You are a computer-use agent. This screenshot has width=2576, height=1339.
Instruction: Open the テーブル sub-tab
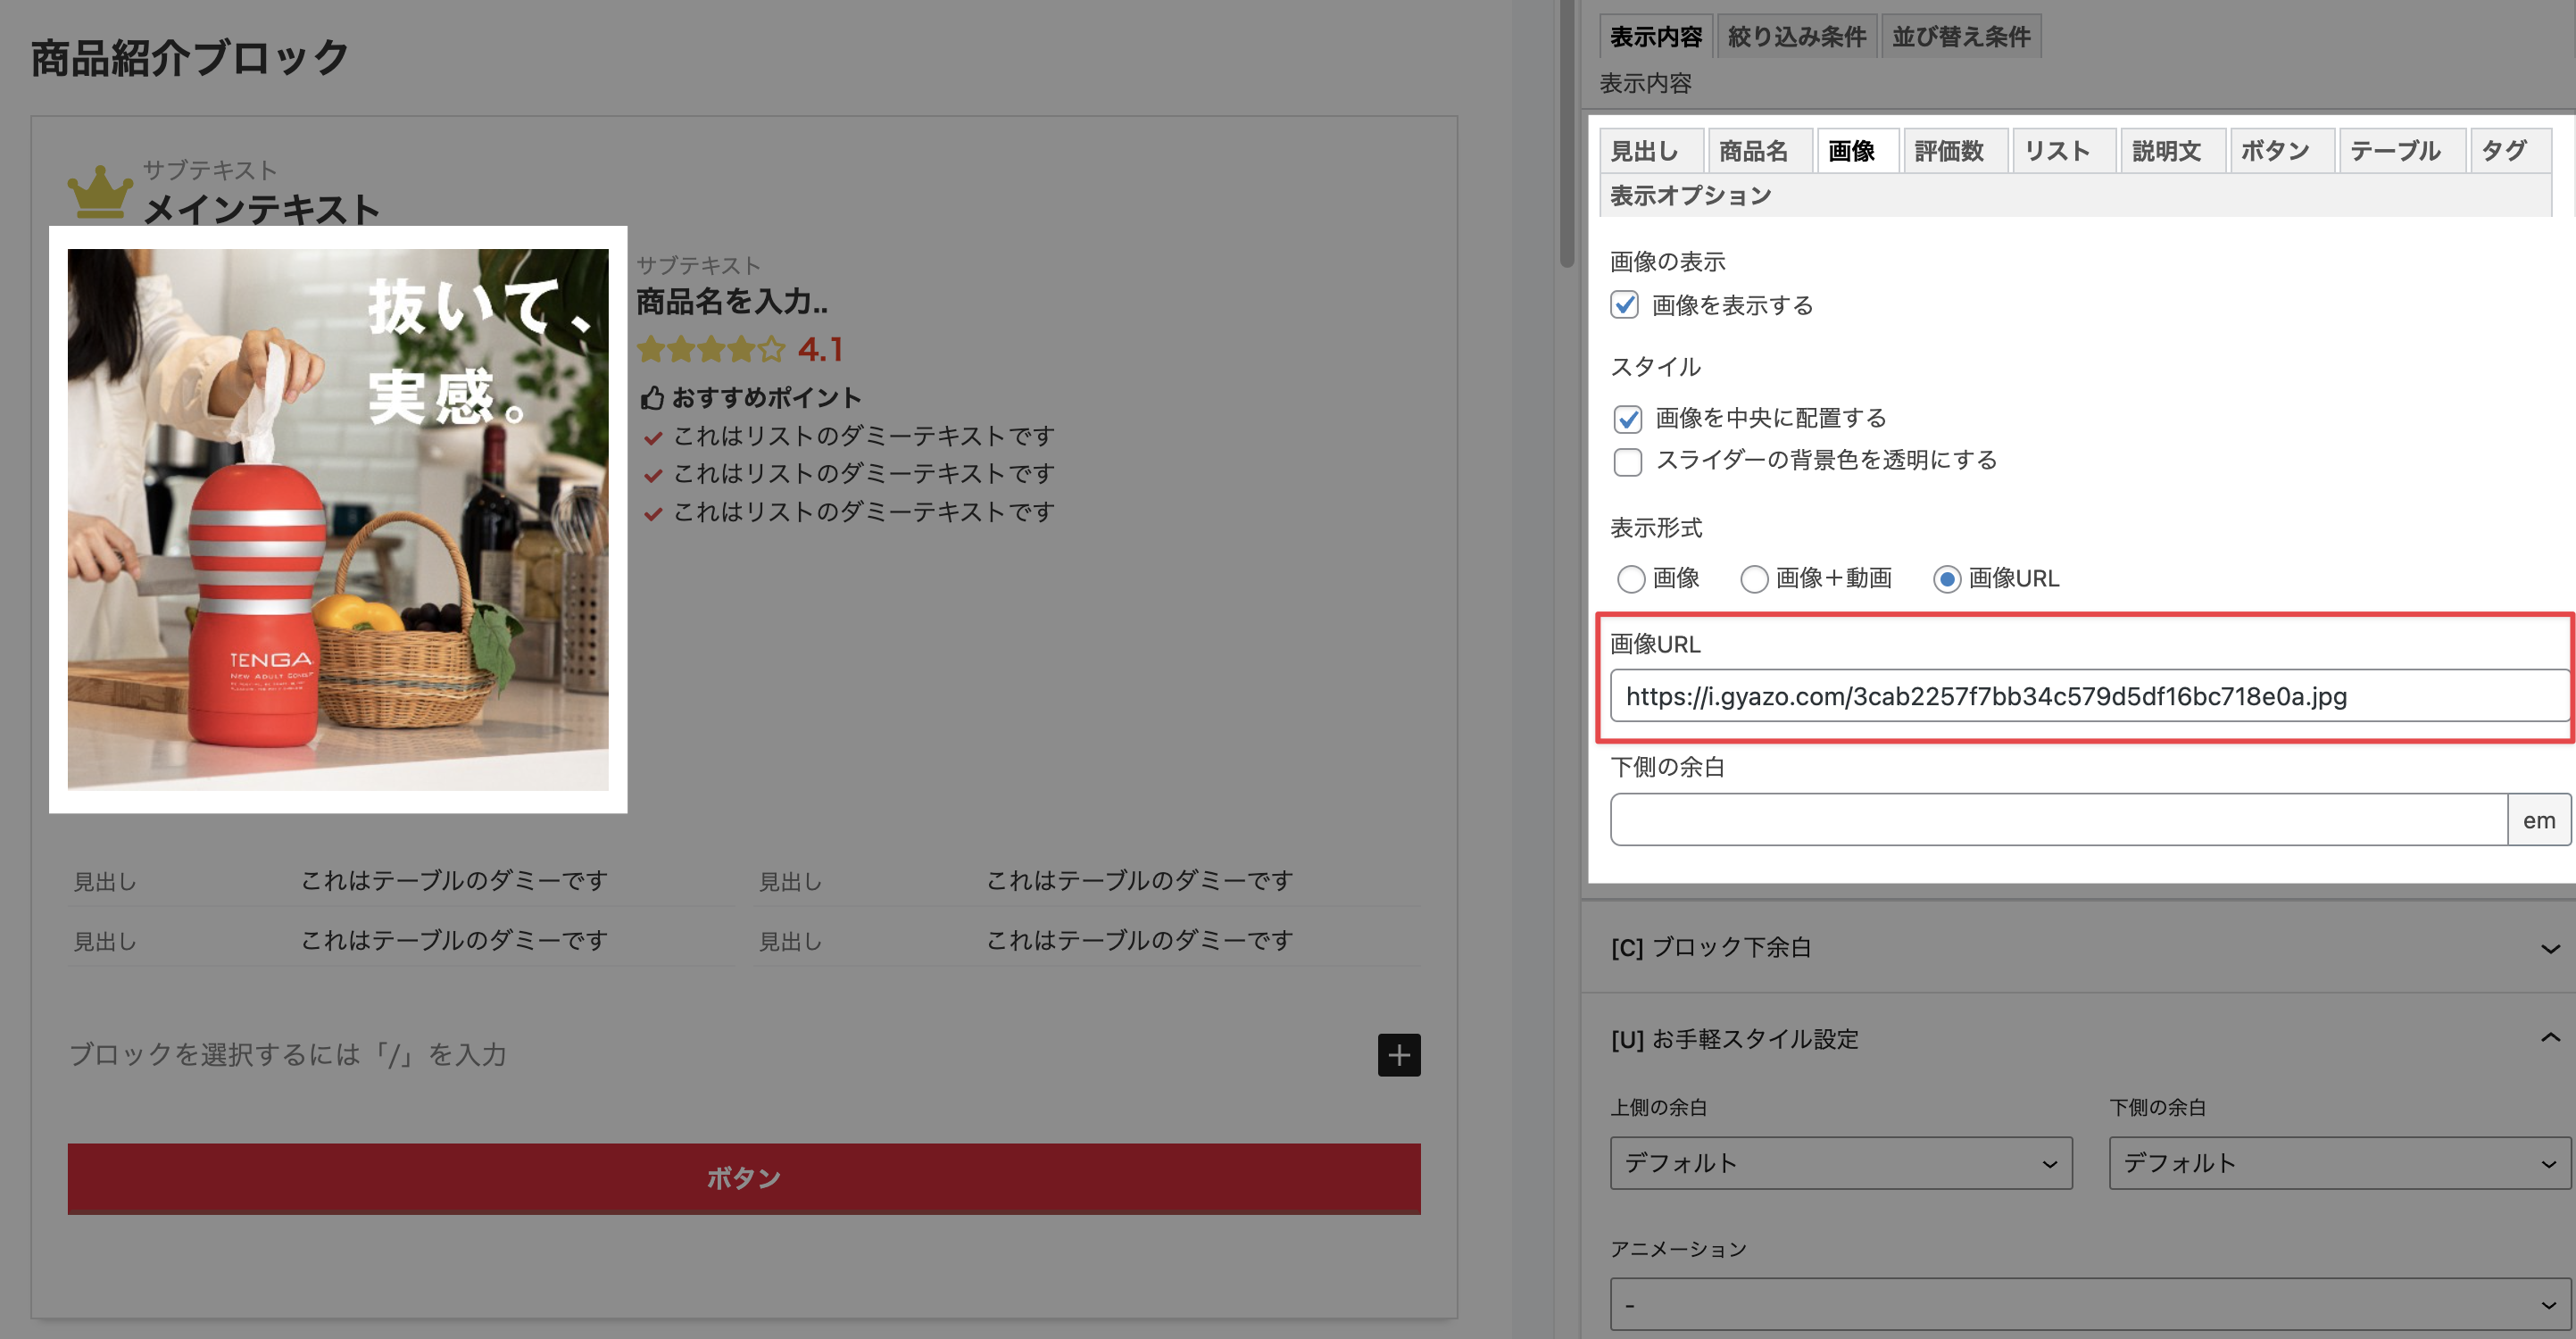(x=2401, y=151)
